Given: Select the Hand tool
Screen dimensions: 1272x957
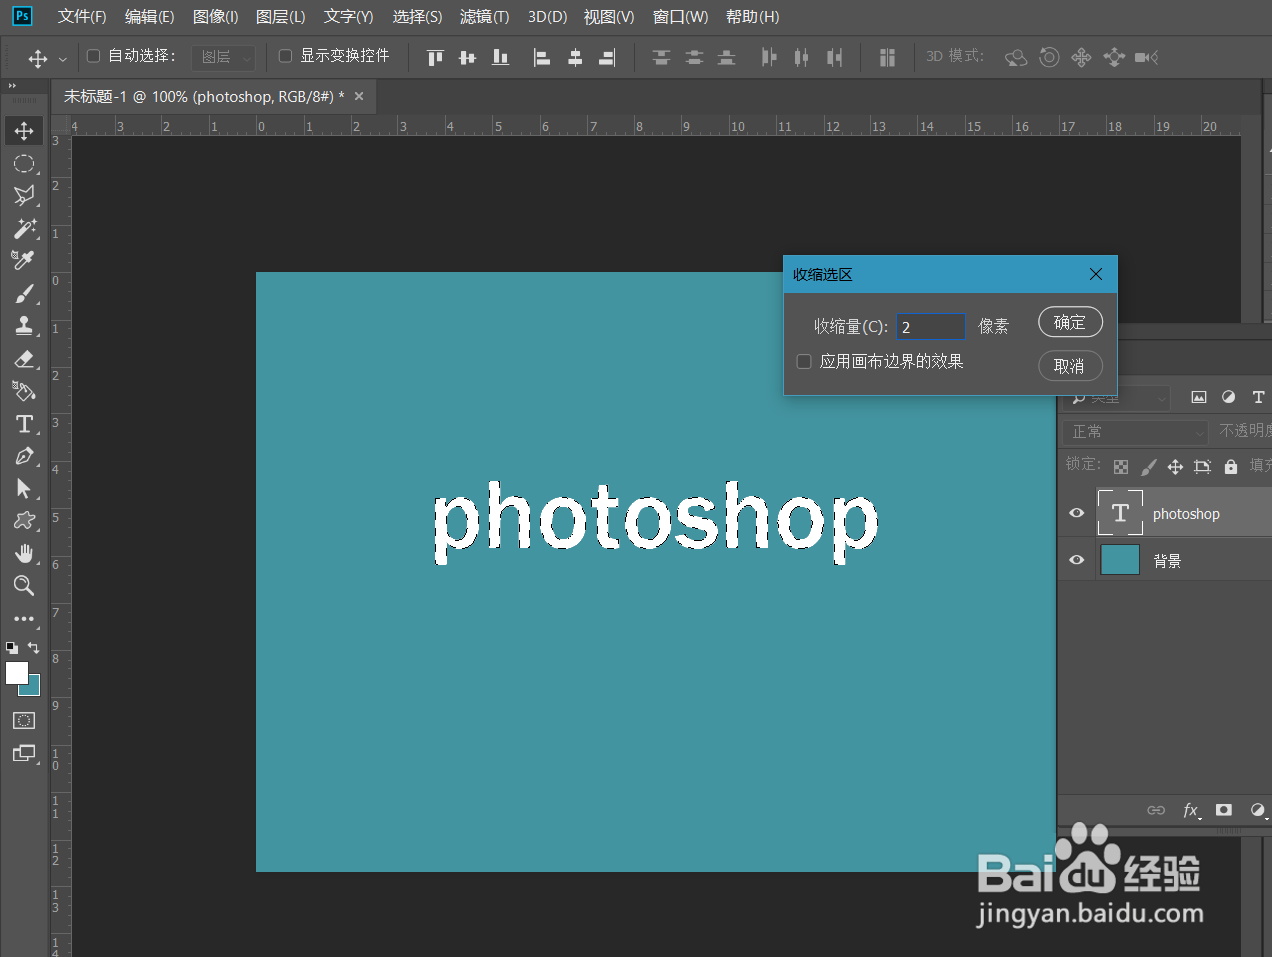Looking at the screenshot, I should [24, 554].
